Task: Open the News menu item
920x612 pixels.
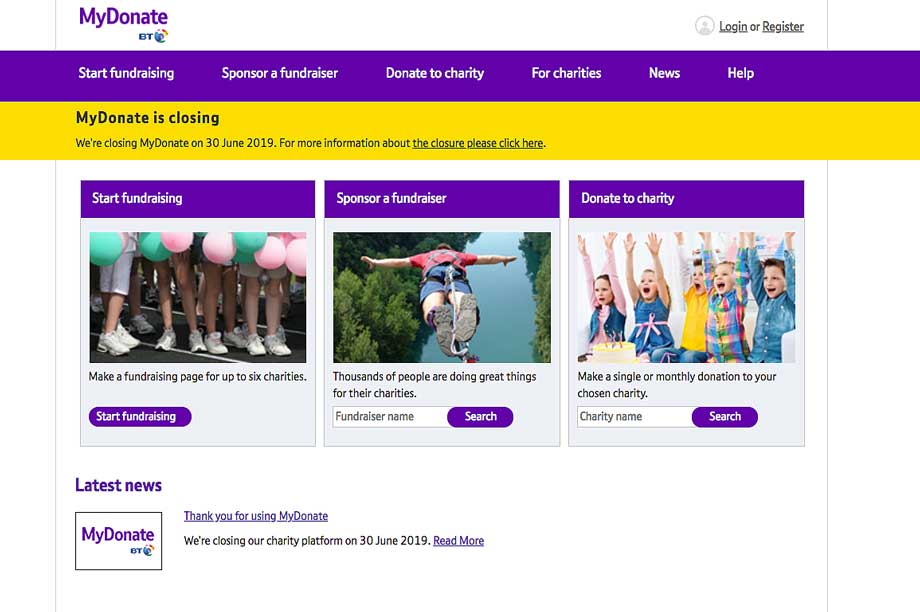Action: pos(664,73)
